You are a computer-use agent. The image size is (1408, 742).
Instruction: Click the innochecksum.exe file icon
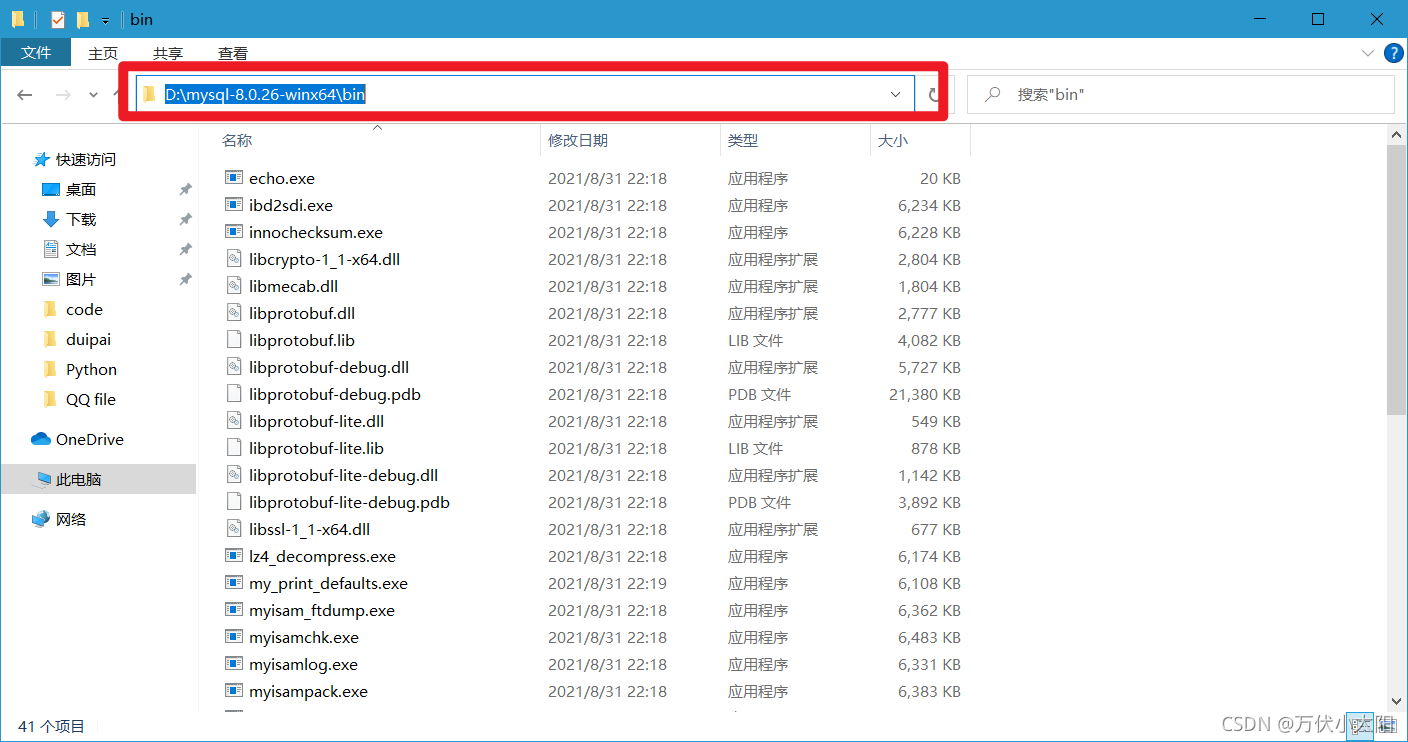(x=234, y=232)
